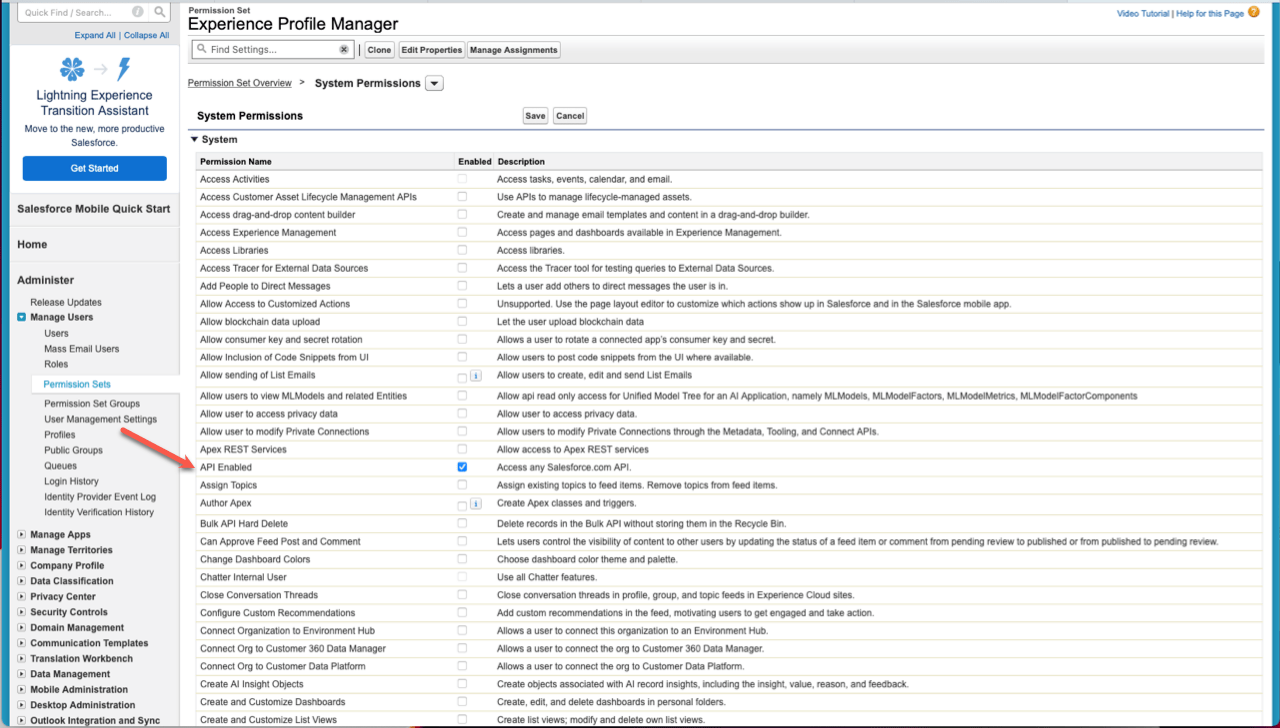Viewport: 1280px width, 728px height.
Task: Open help via the yellow question mark icon
Action: pyautogui.click(x=1254, y=12)
